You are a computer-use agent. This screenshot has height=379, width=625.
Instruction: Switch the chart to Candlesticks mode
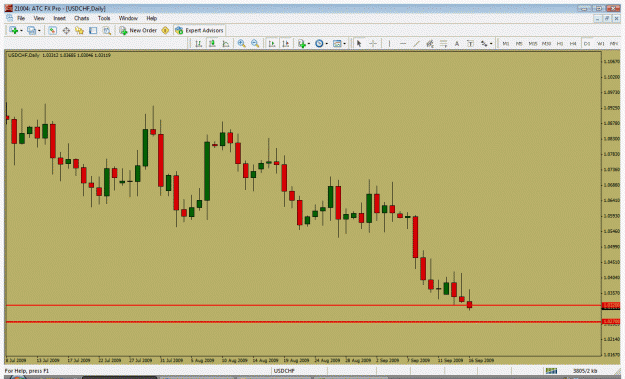(212, 43)
